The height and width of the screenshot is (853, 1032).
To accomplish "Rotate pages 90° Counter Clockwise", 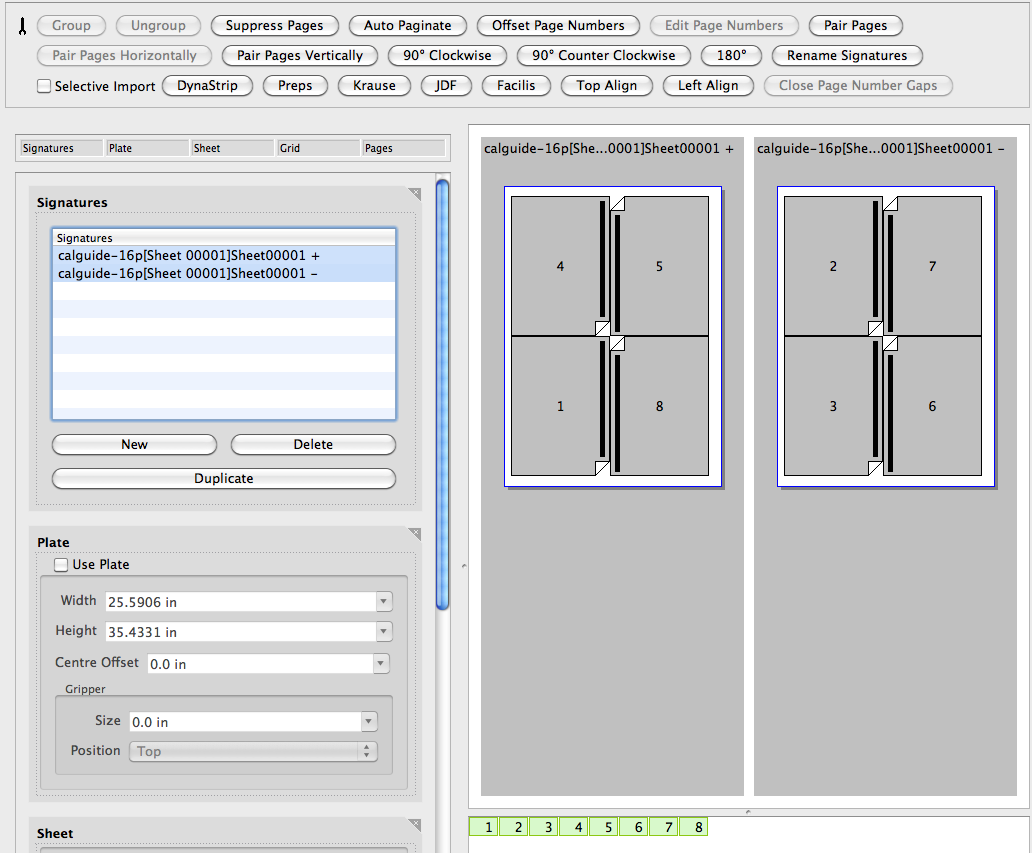I will (x=604, y=55).
